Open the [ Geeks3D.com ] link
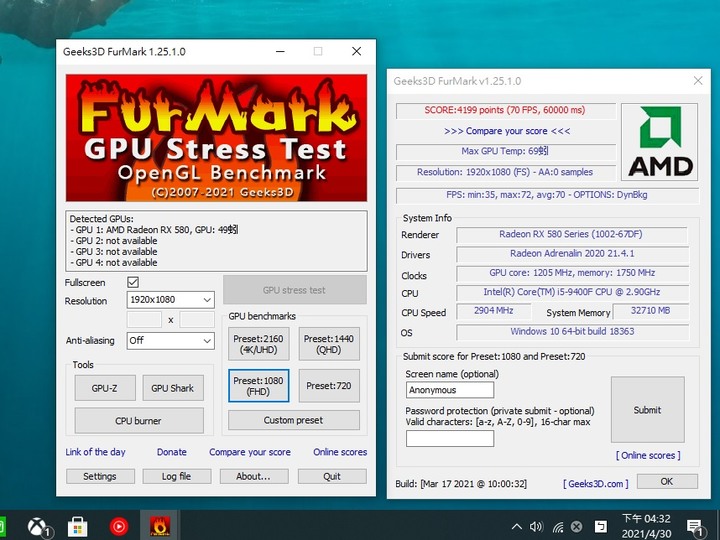This screenshot has height=540, width=720. pos(596,484)
